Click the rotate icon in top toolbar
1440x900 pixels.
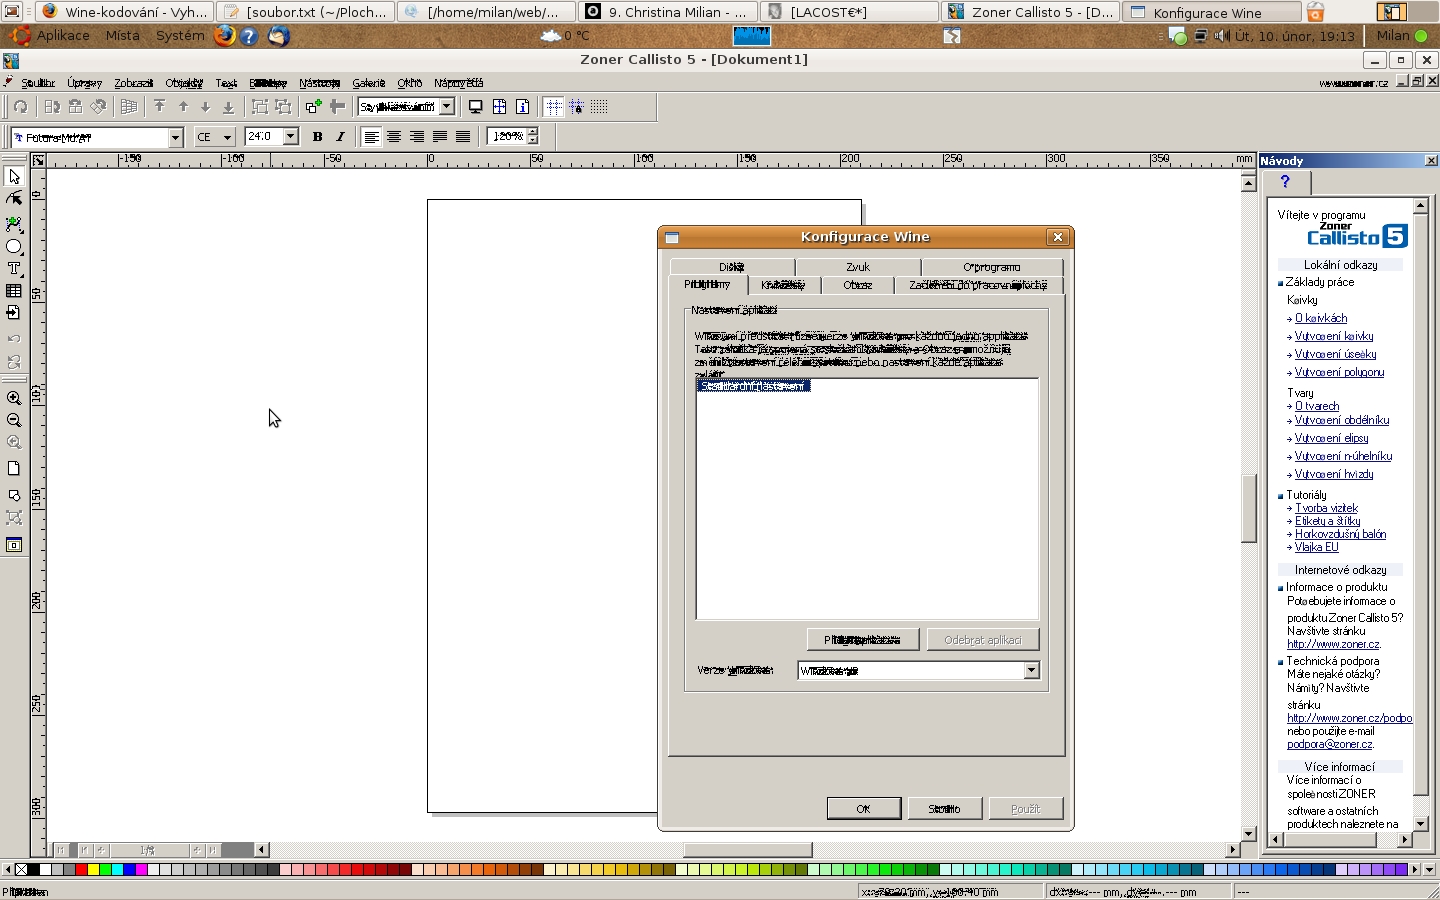(x=20, y=107)
